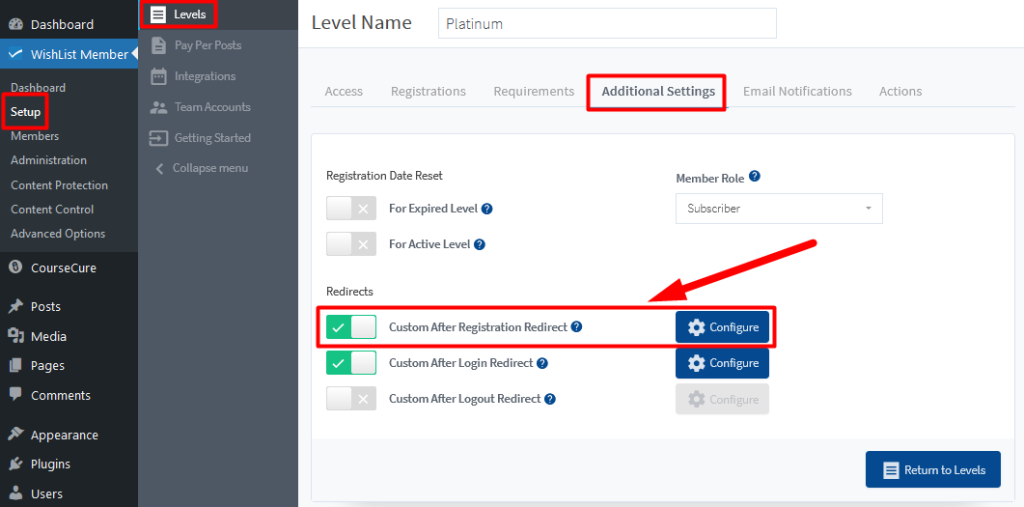Open Advanced Options submenu item

[x=57, y=233]
